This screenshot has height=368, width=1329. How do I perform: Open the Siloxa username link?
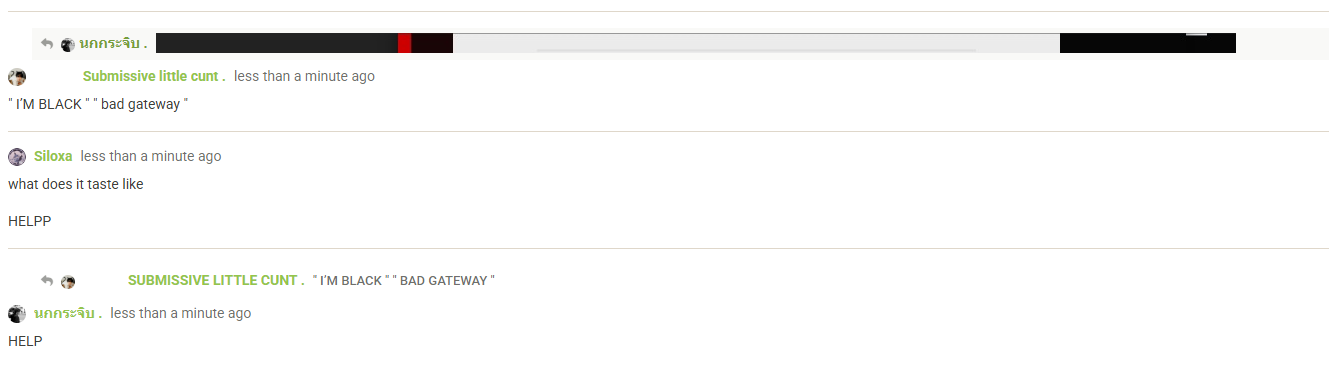point(53,156)
